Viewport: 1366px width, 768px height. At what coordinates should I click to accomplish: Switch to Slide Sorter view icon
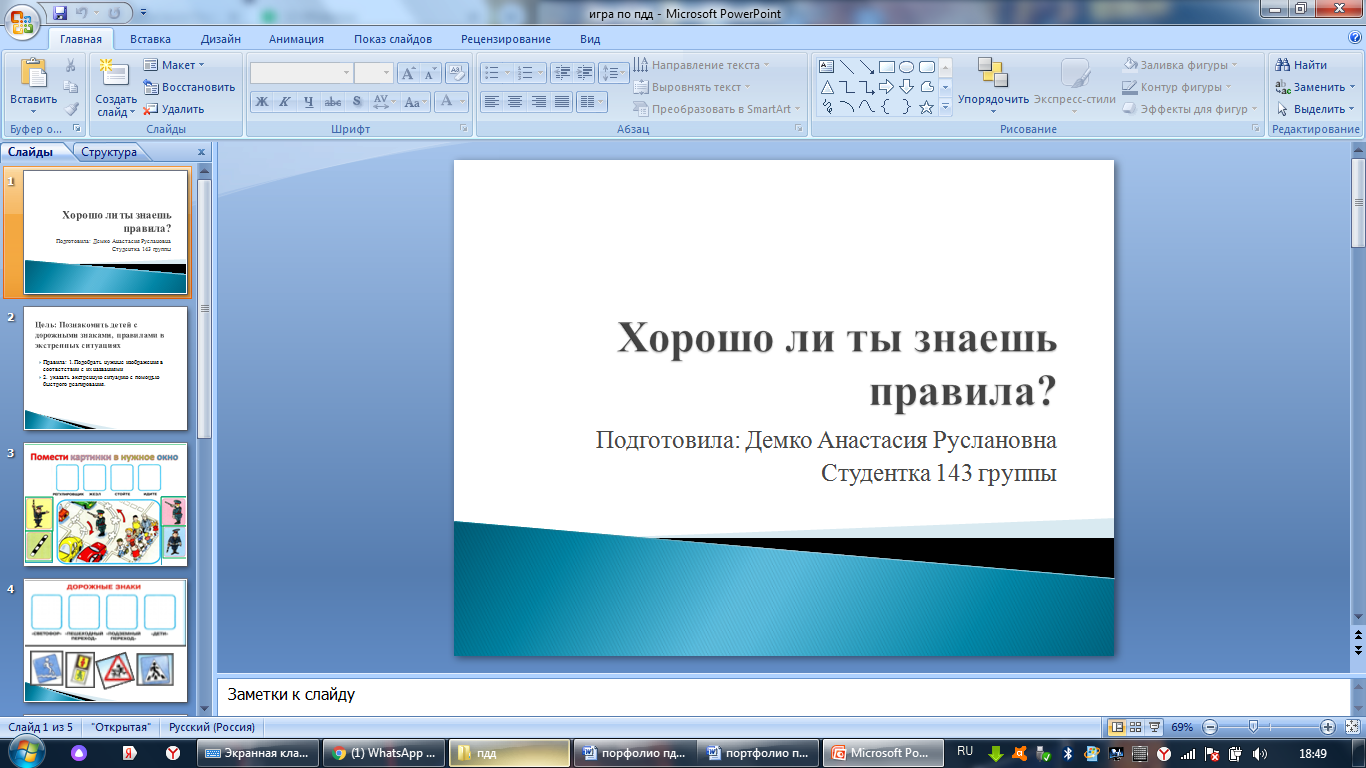coord(1136,727)
